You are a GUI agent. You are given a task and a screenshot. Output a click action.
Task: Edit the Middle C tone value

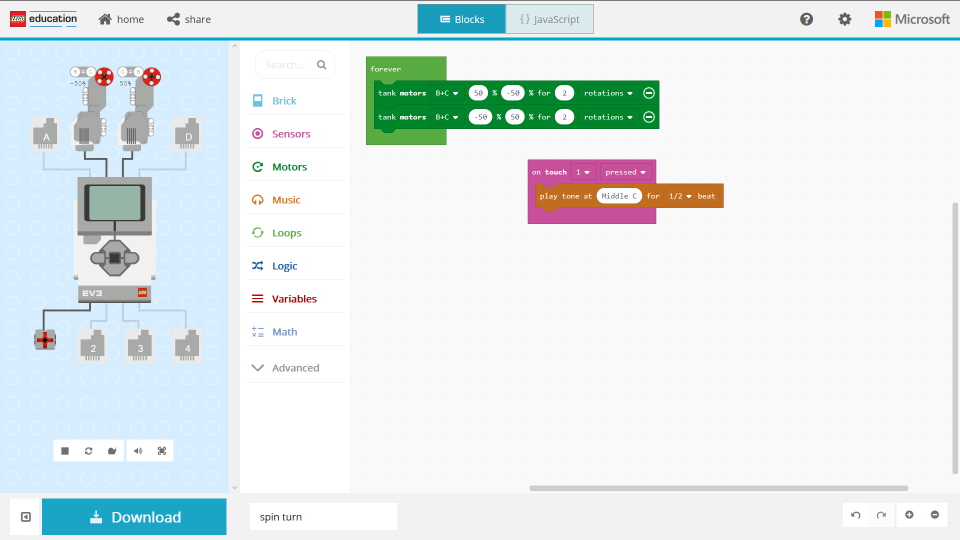[619, 196]
